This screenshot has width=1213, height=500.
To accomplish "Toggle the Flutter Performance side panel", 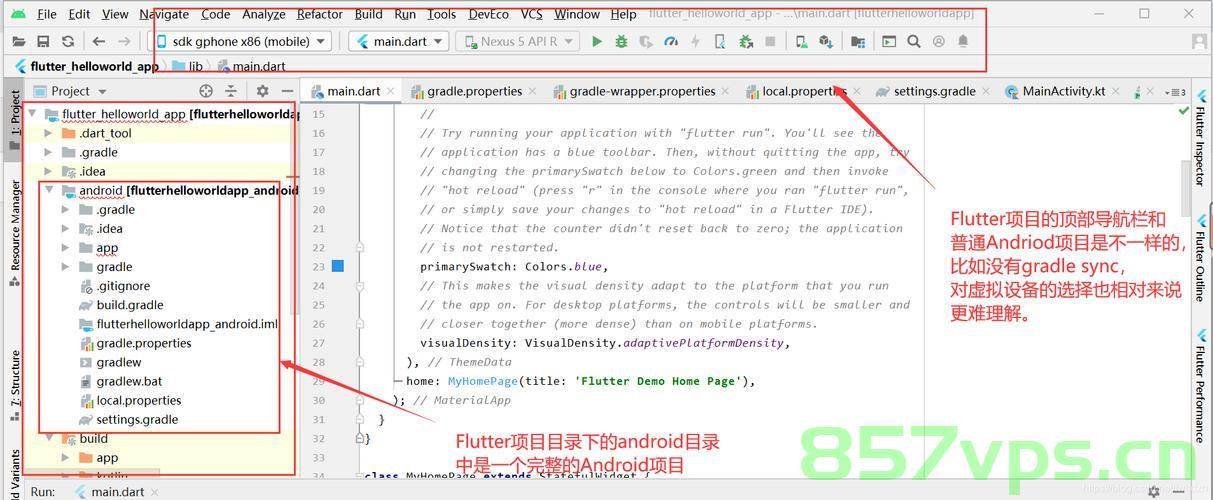I will [x=1200, y=385].
